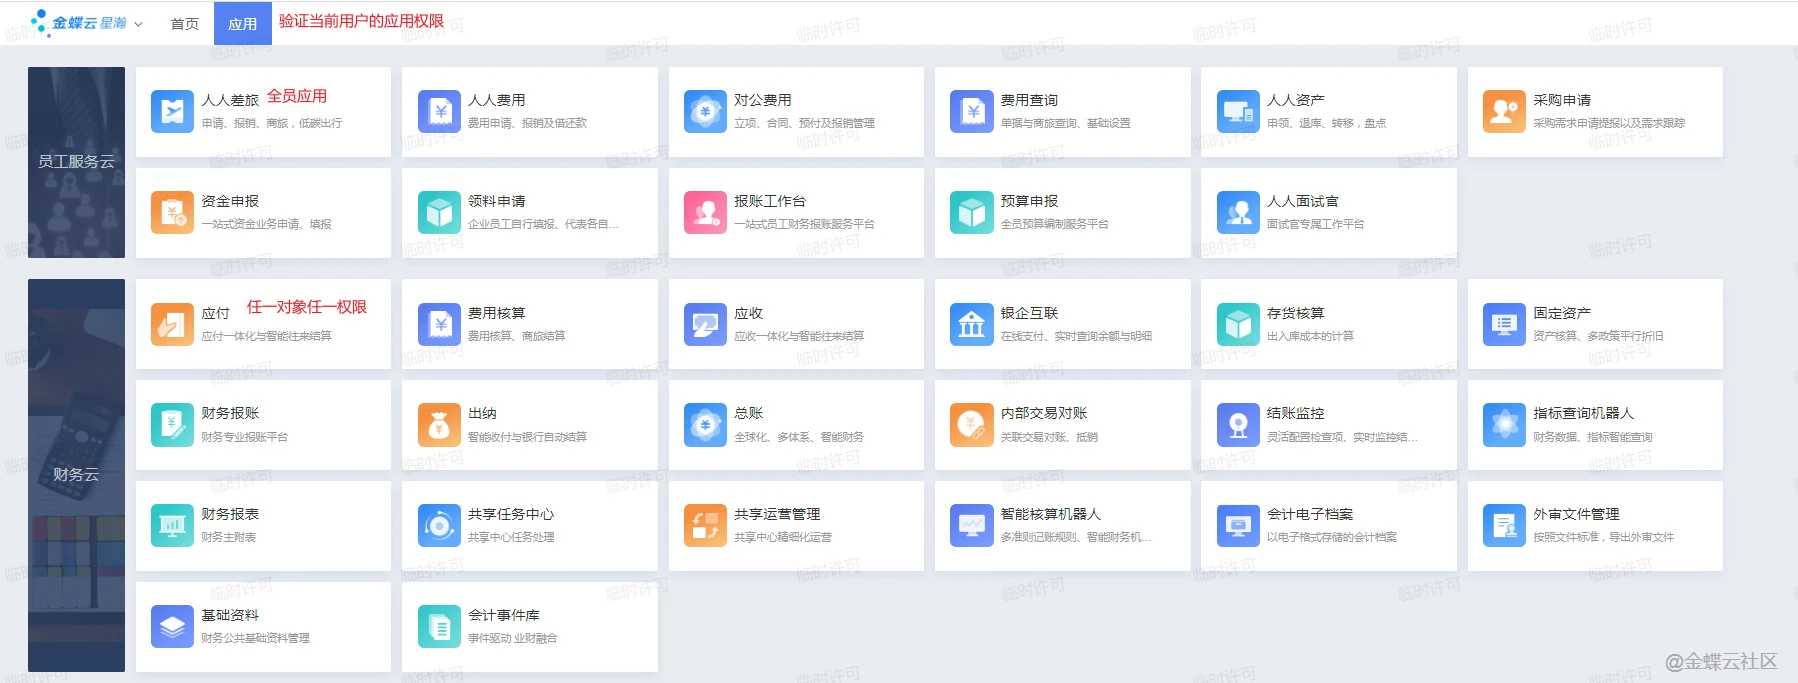Open the 共享任务中心 icon
The width and height of the screenshot is (1798, 683).
(x=439, y=526)
